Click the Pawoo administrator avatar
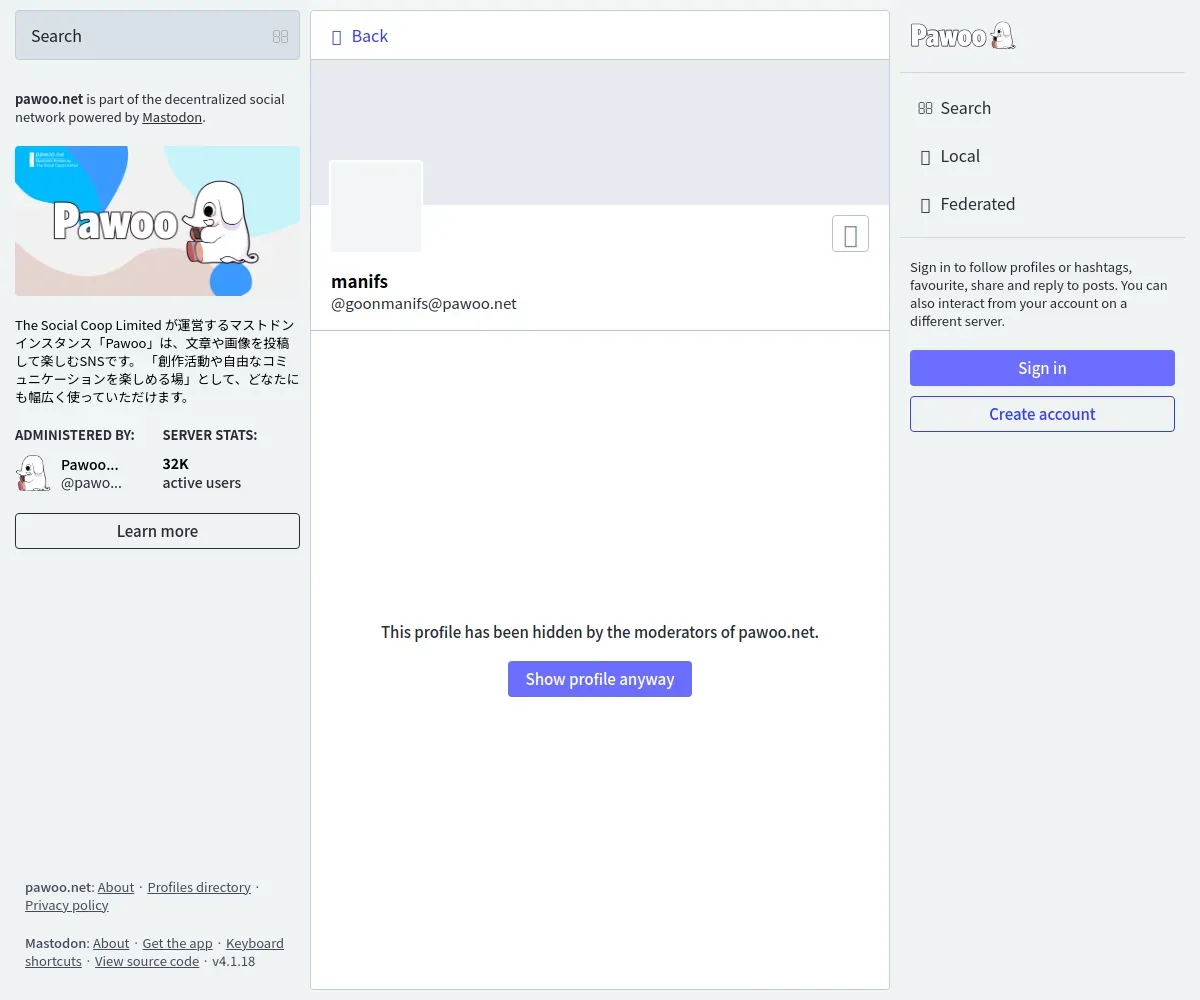 33,473
